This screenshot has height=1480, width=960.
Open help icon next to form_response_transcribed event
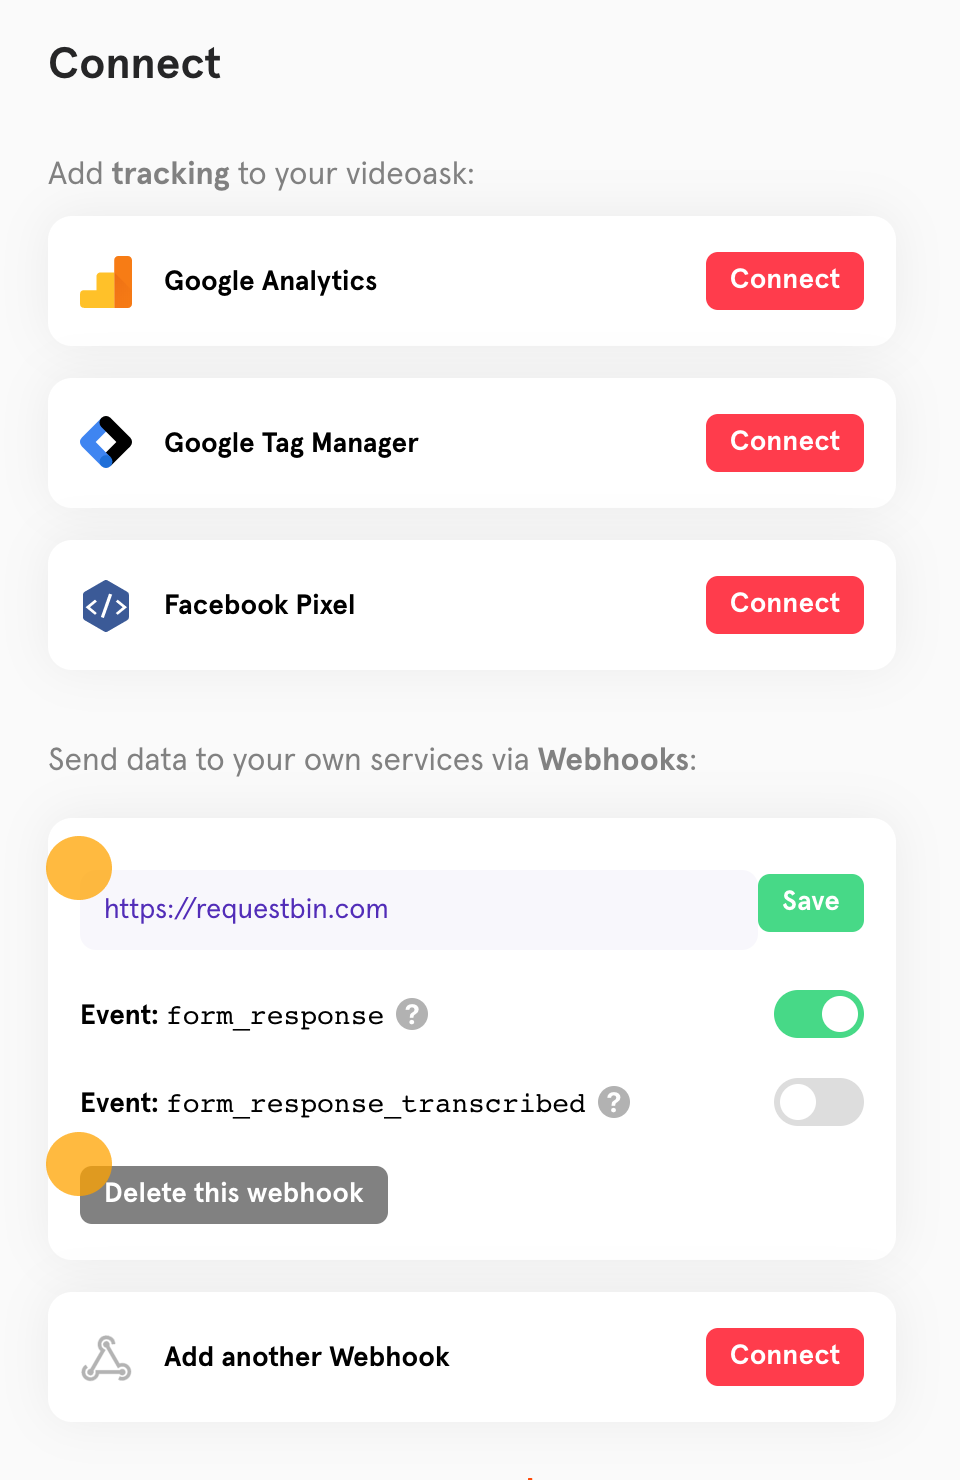(614, 1102)
